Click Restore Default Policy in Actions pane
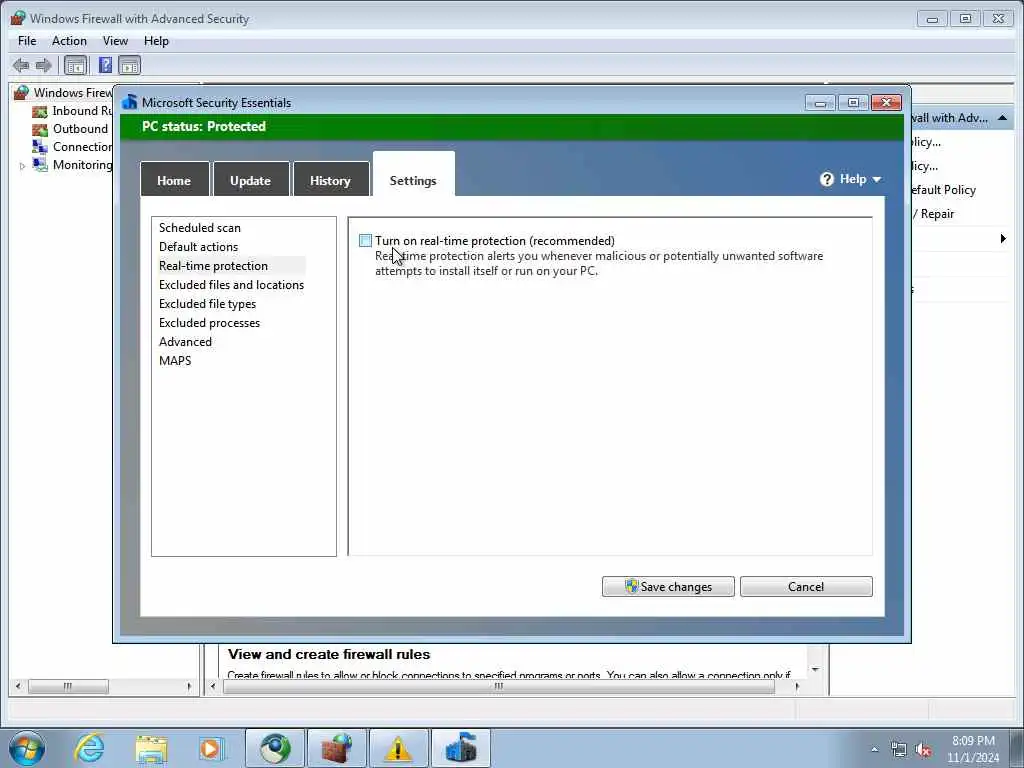Viewport: 1024px width, 768px height. click(x=943, y=190)
